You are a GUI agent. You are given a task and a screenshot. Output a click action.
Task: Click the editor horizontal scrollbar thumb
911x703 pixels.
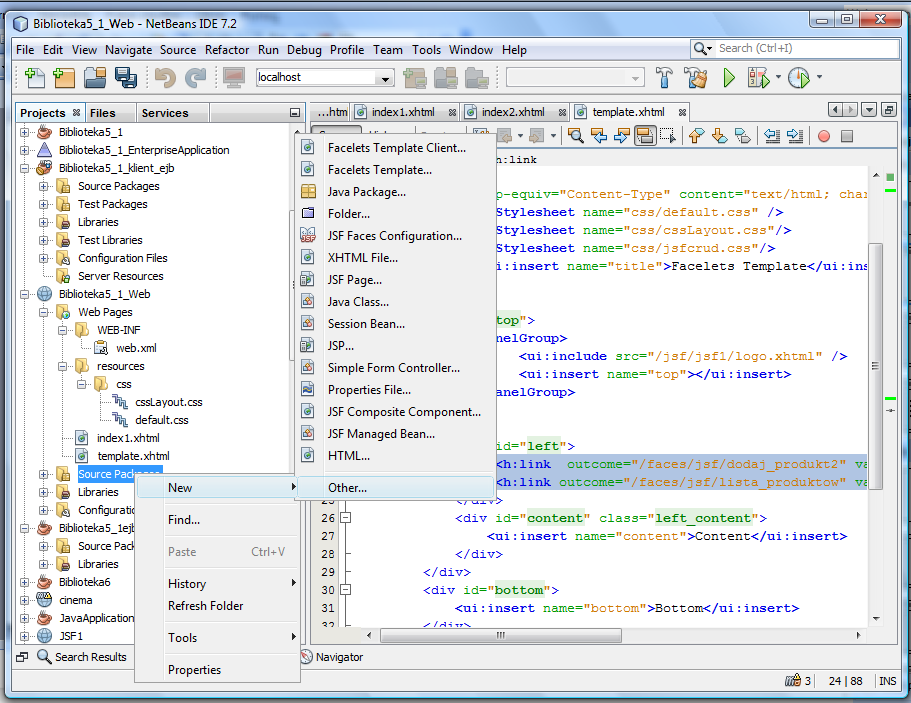(x=500, y=636)
